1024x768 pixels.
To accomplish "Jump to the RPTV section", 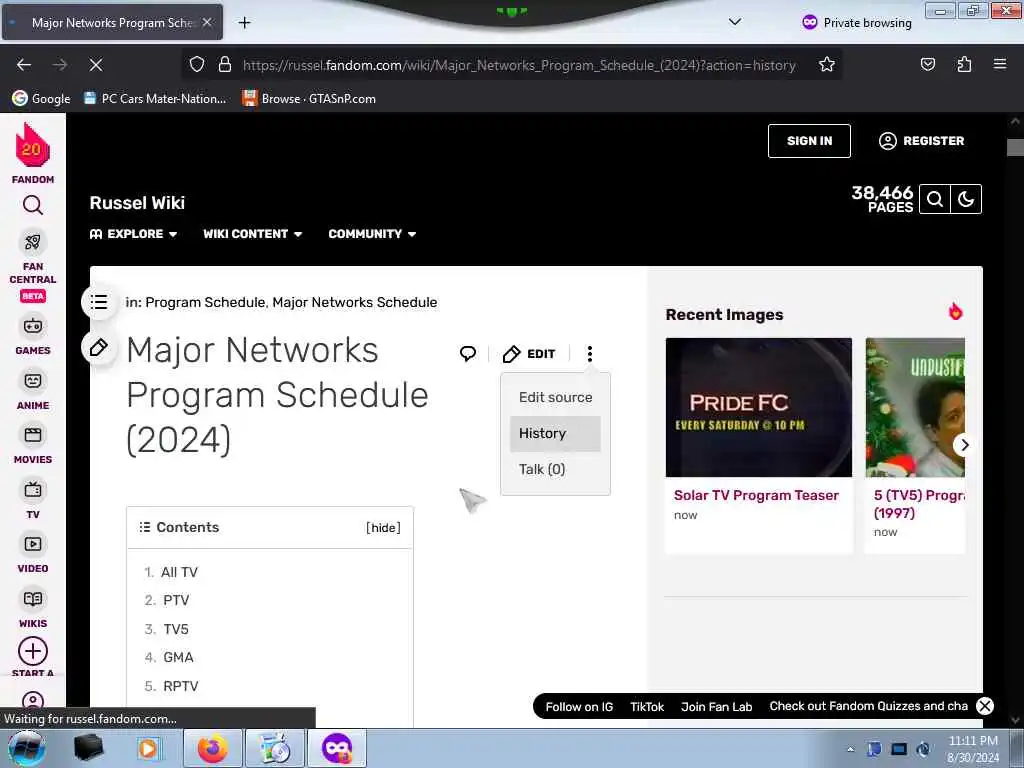I will point(181,686).
